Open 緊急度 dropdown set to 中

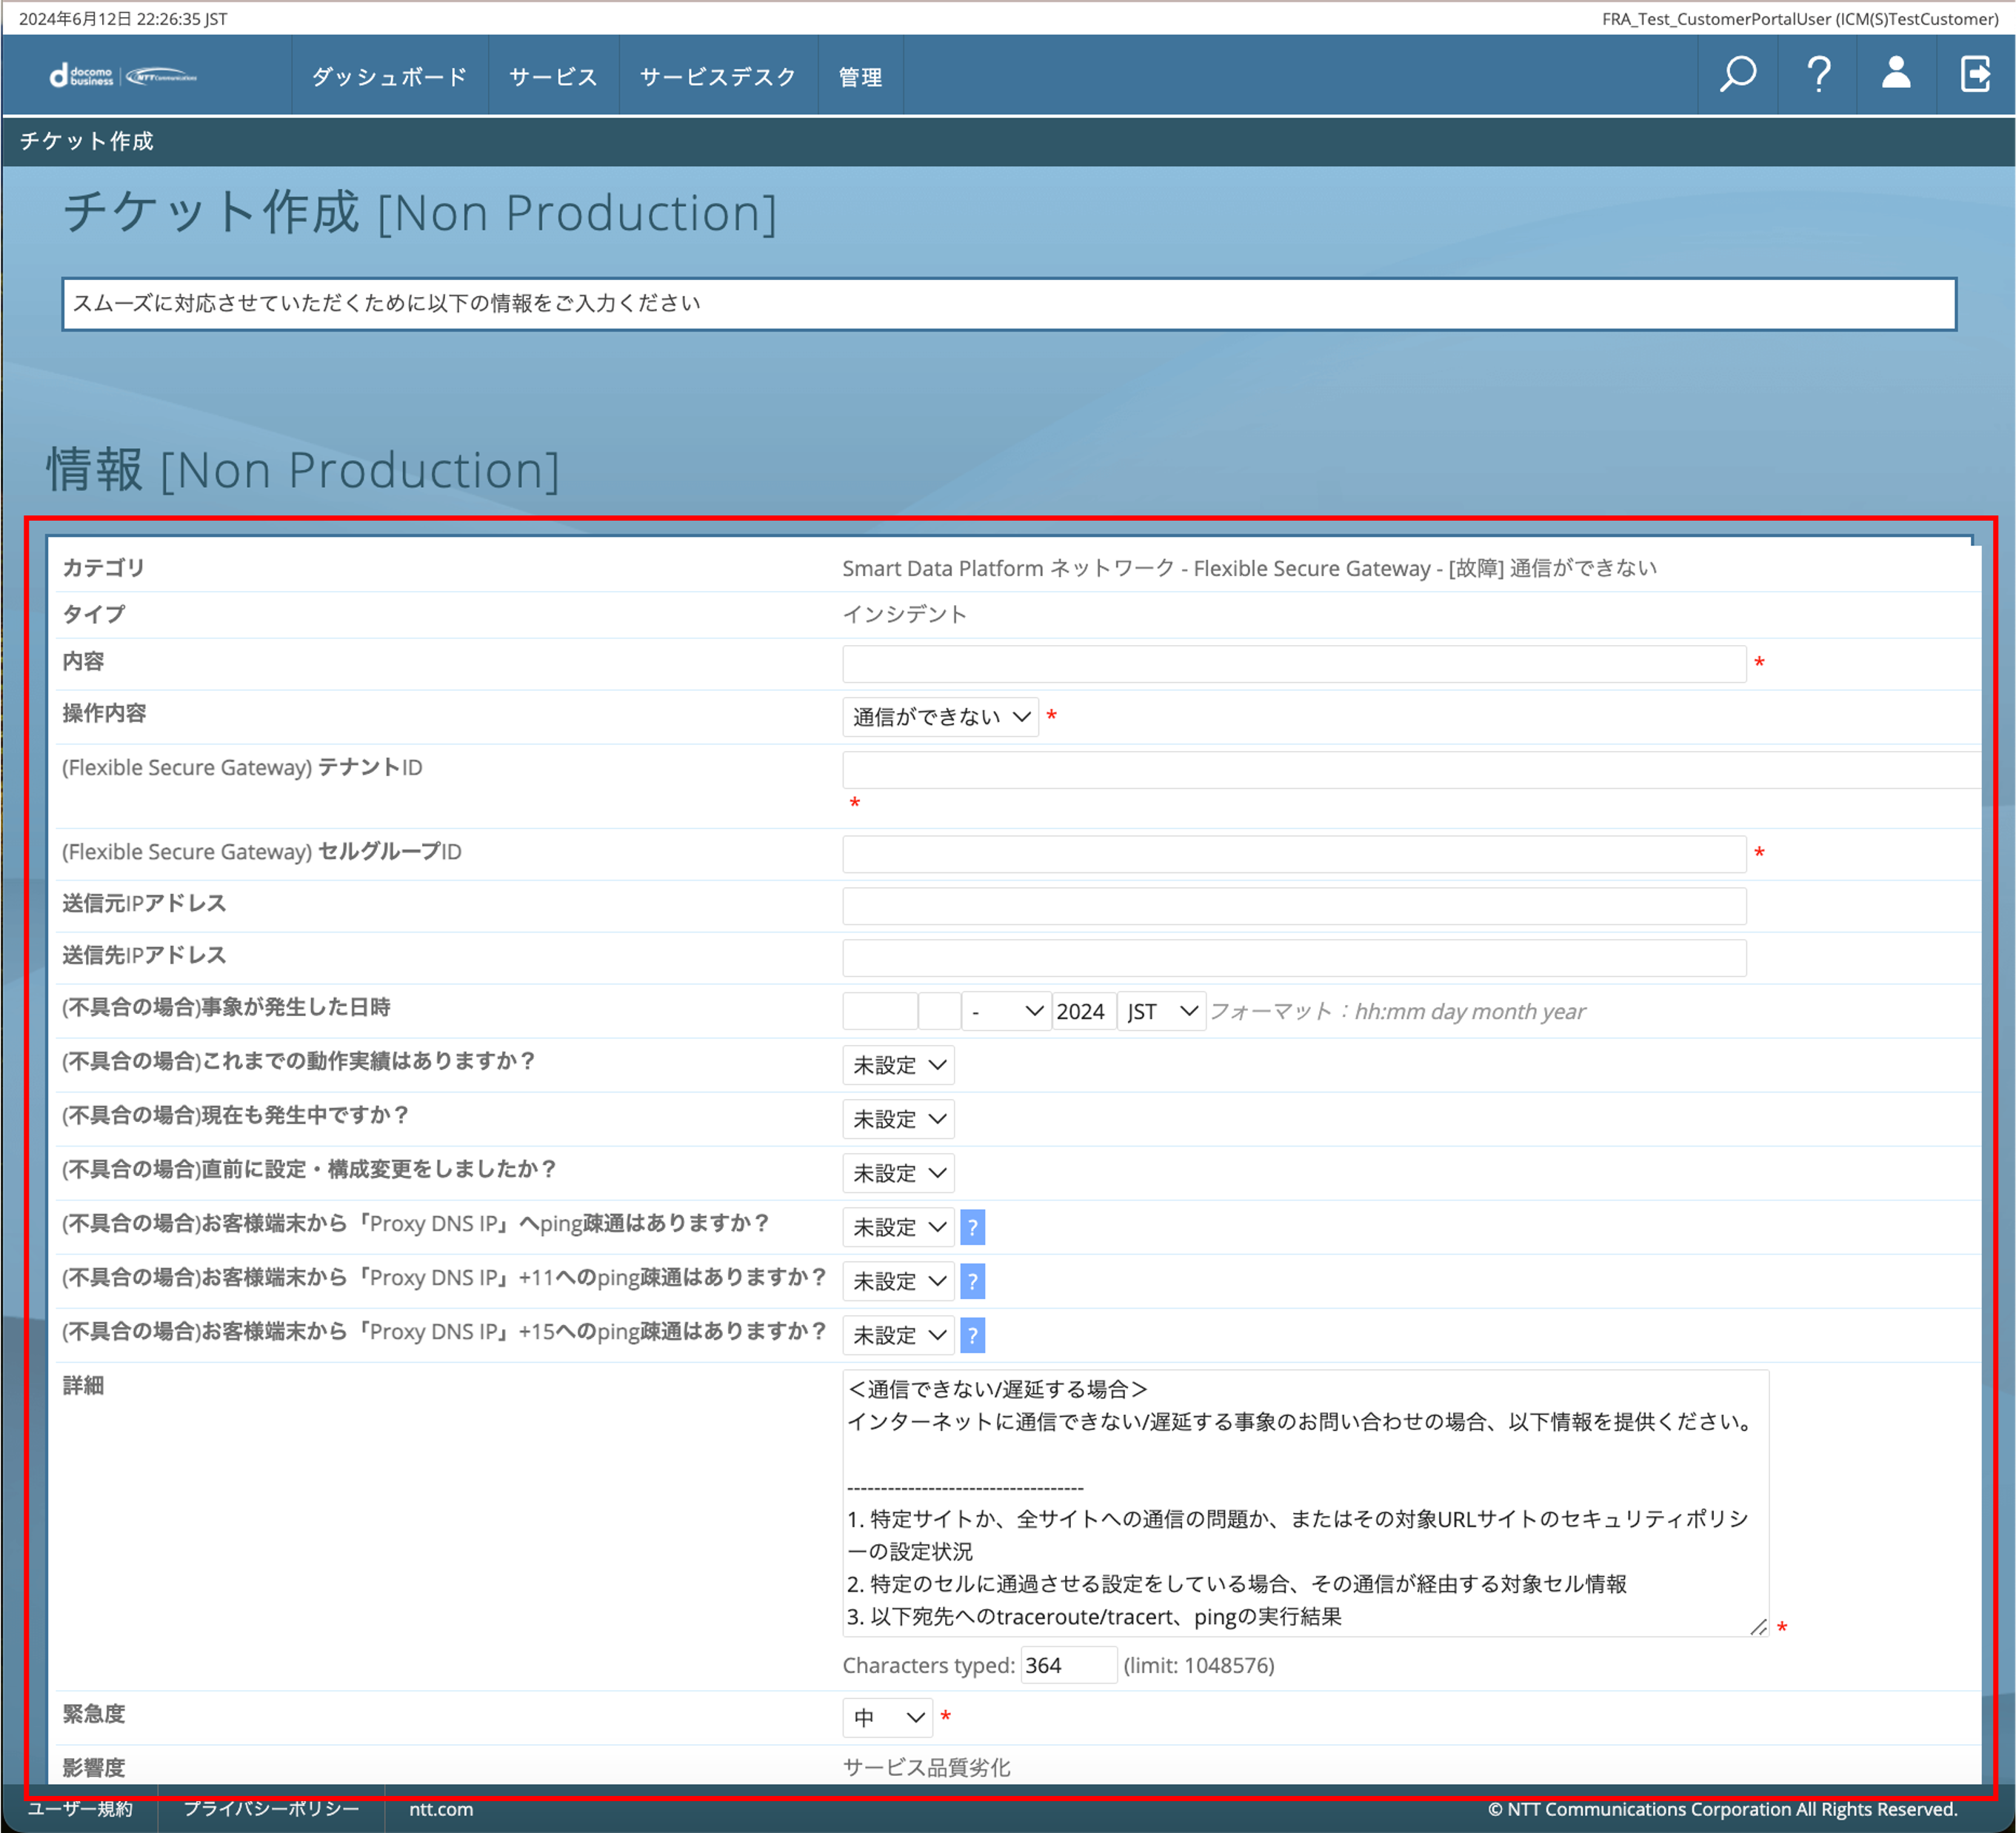pyautogui.click(x=887, y=1717)
